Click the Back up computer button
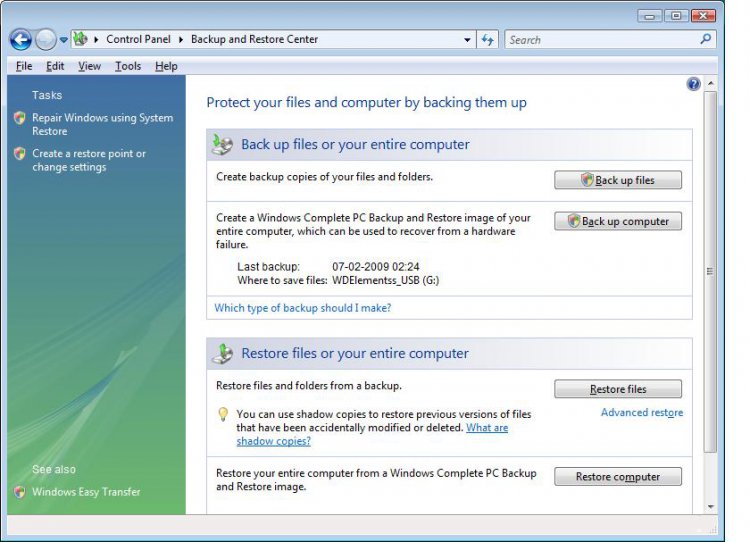Viewport: 750px width, 542px height. click(x=618, y=221)
